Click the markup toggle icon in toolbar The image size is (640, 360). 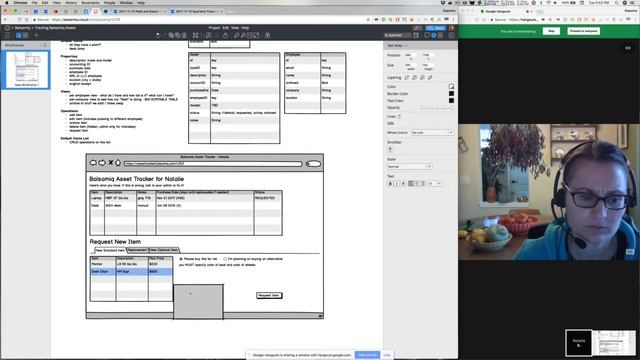(267, 36)
